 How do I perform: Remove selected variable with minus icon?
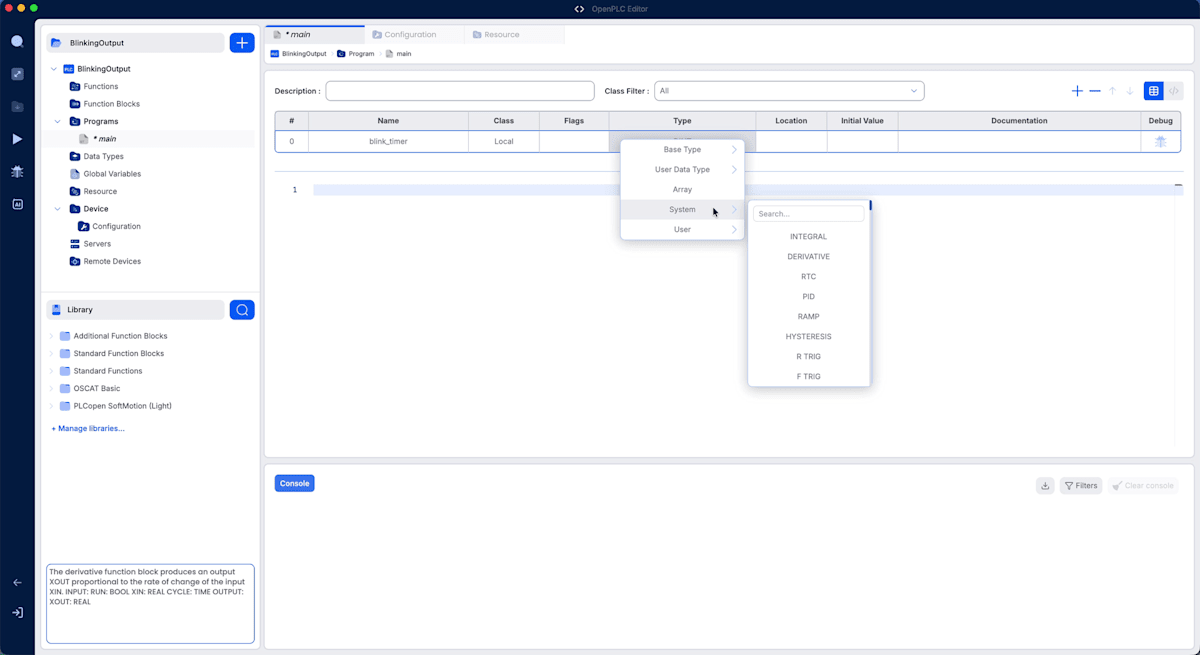coord(1095,91)
